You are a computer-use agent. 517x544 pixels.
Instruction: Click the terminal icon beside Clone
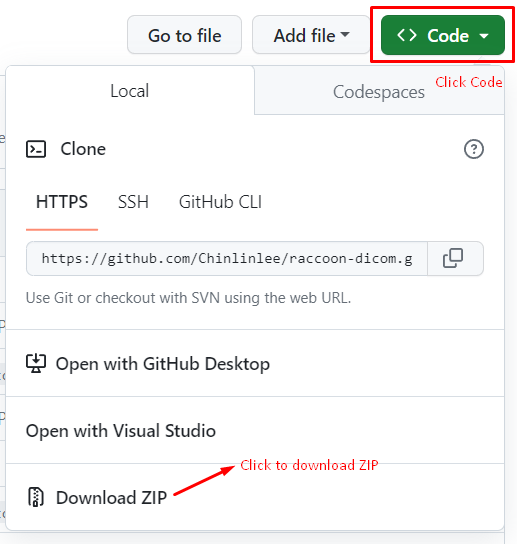(36, 149)
